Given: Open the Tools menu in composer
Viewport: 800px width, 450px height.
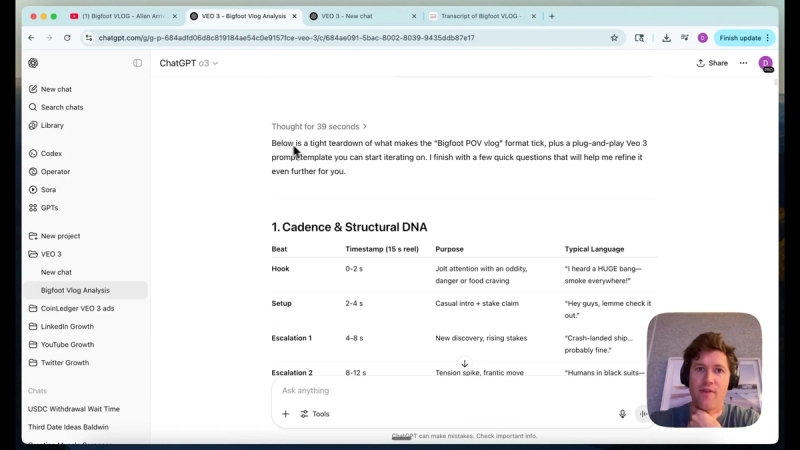Looking at the screenshot, I should coord(315,414).
